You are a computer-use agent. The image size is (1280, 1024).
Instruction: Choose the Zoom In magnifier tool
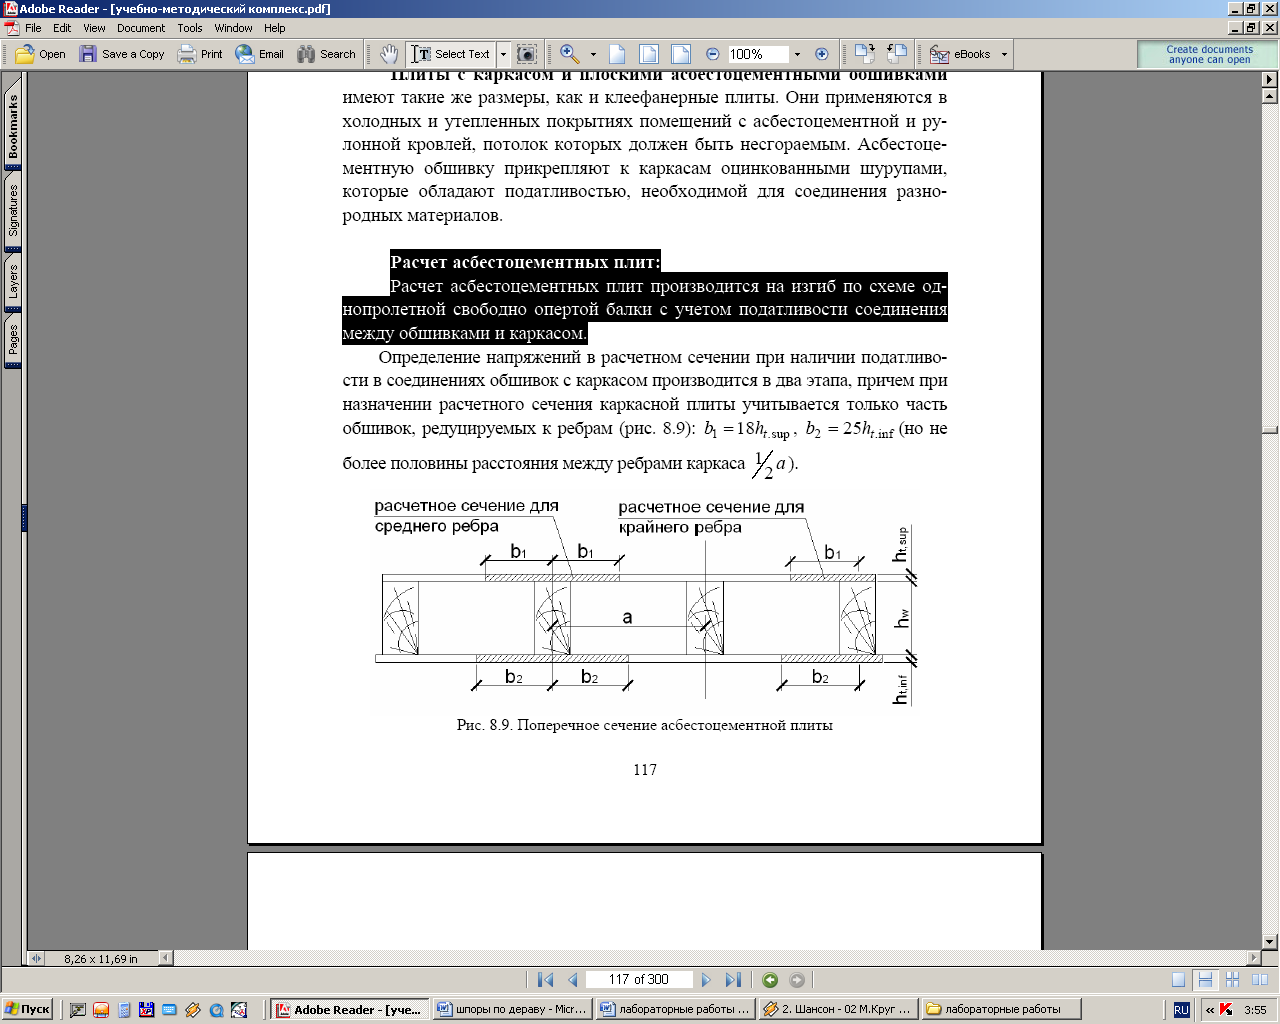tap(570, 54)
